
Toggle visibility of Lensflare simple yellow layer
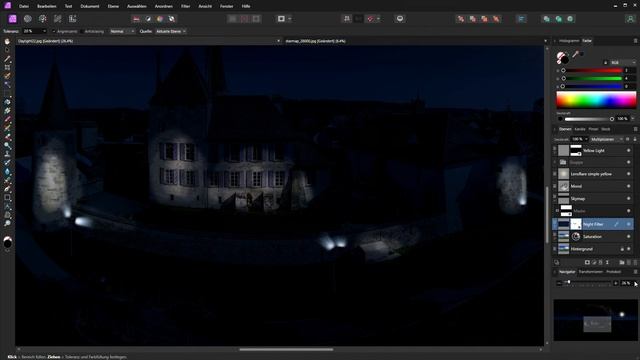coord(629,174)
